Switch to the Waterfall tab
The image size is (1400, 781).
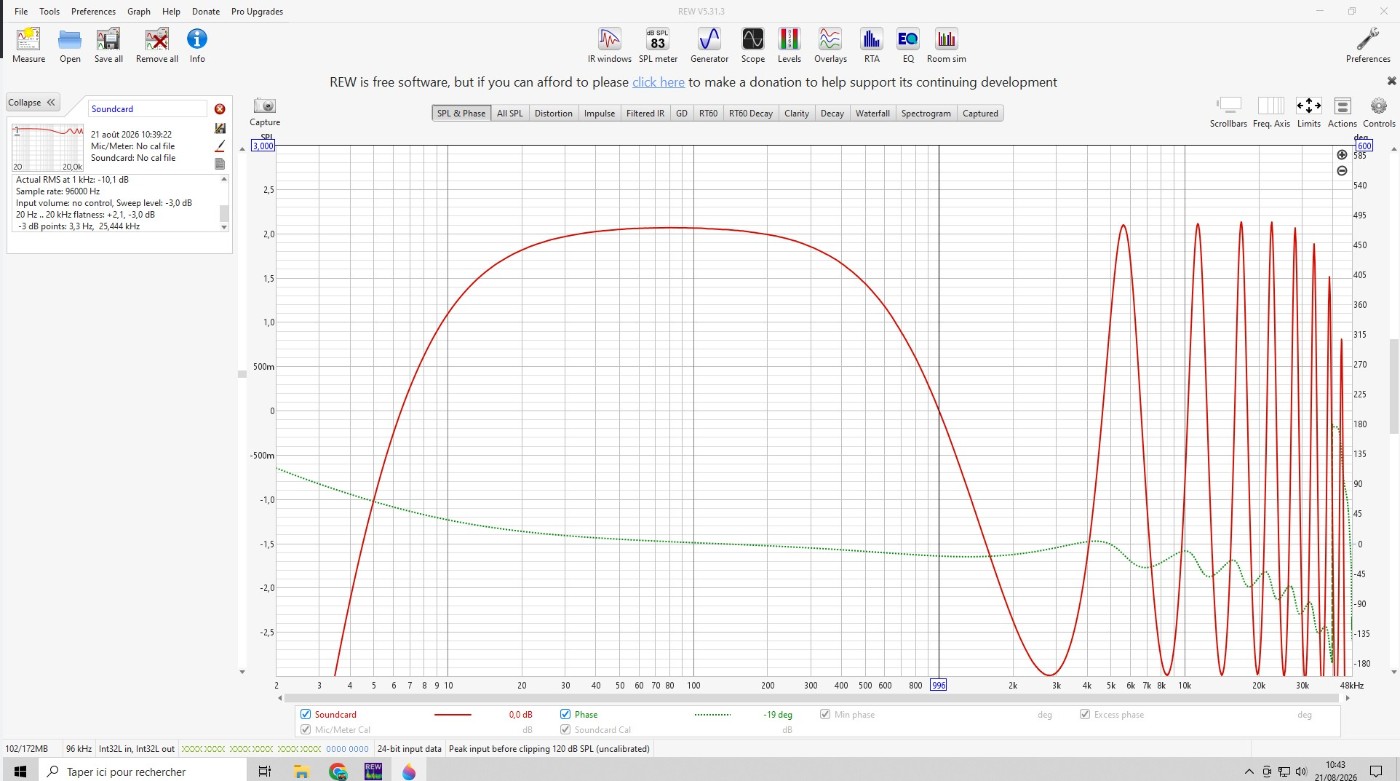872,113
